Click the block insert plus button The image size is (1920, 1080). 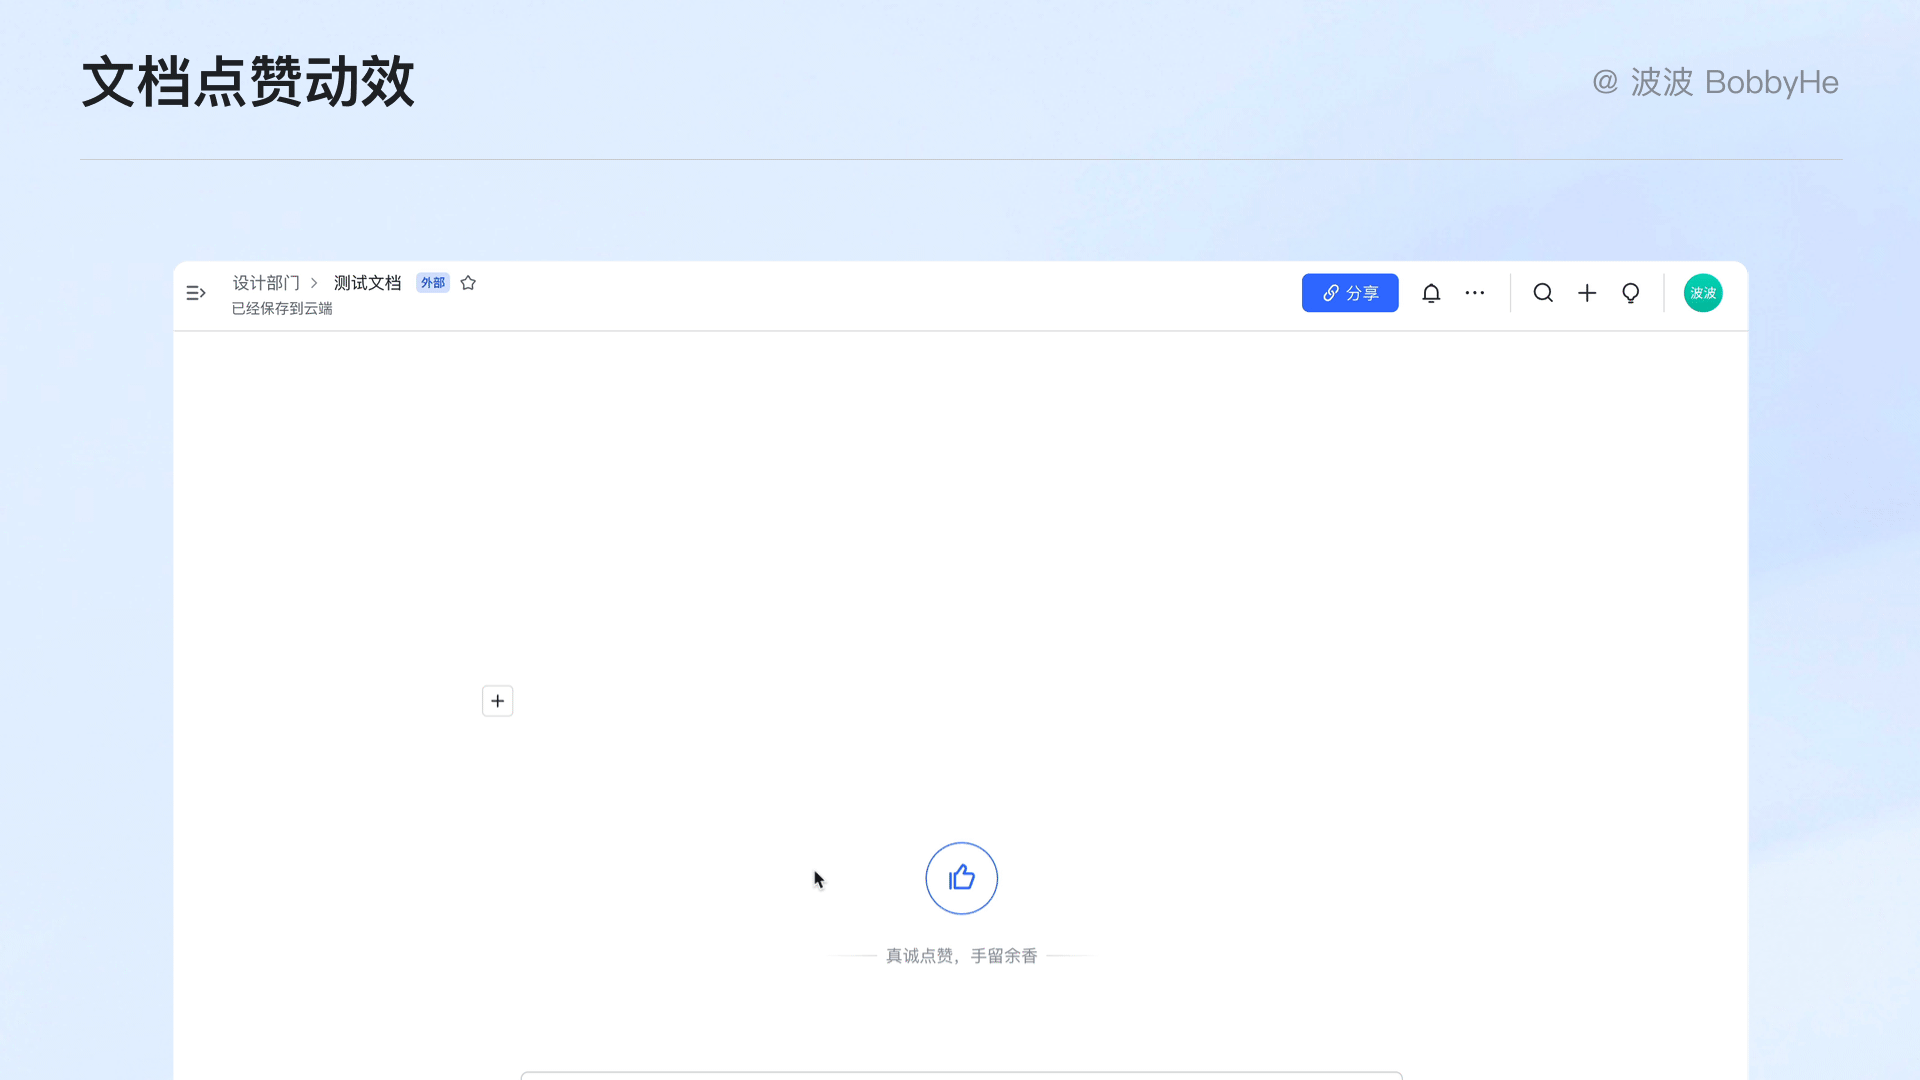[x=498, y=701]
